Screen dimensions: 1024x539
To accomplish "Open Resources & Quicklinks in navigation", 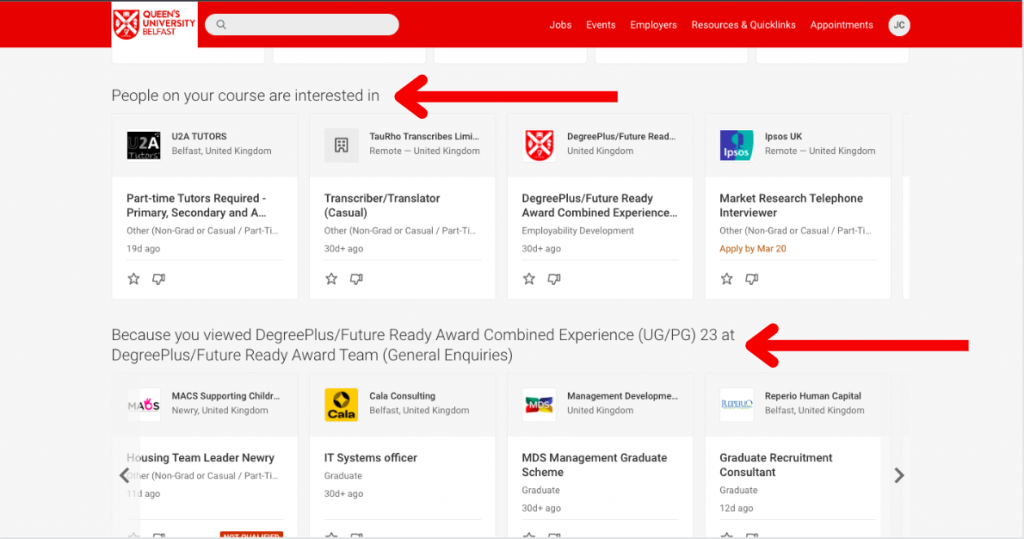I will pos(743,25).
